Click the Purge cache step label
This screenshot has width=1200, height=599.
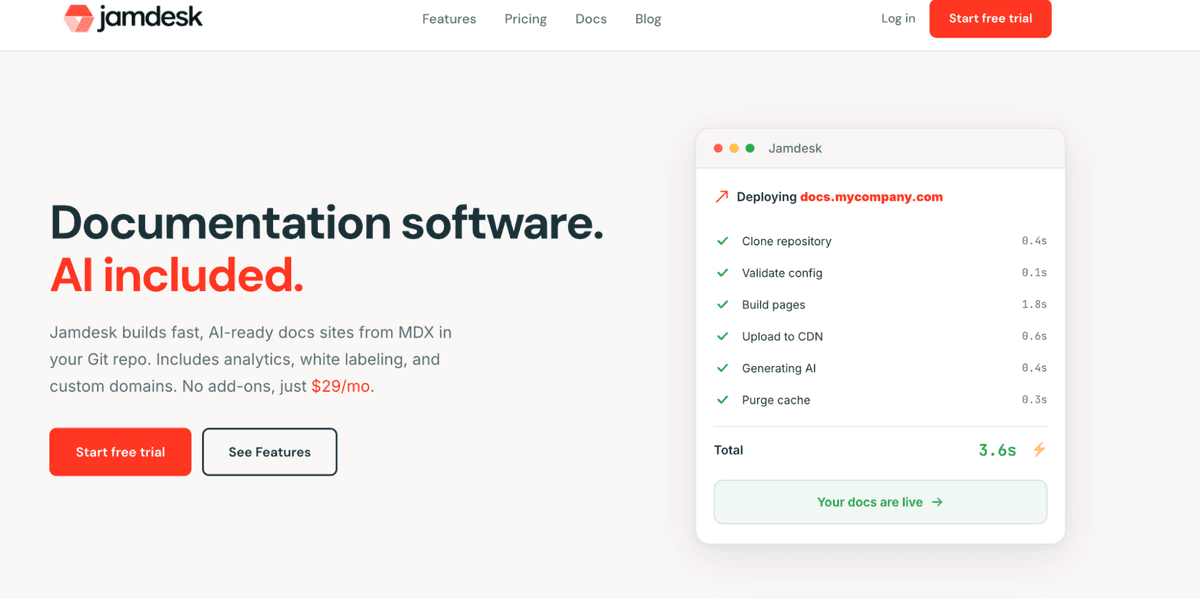[776, 400]
